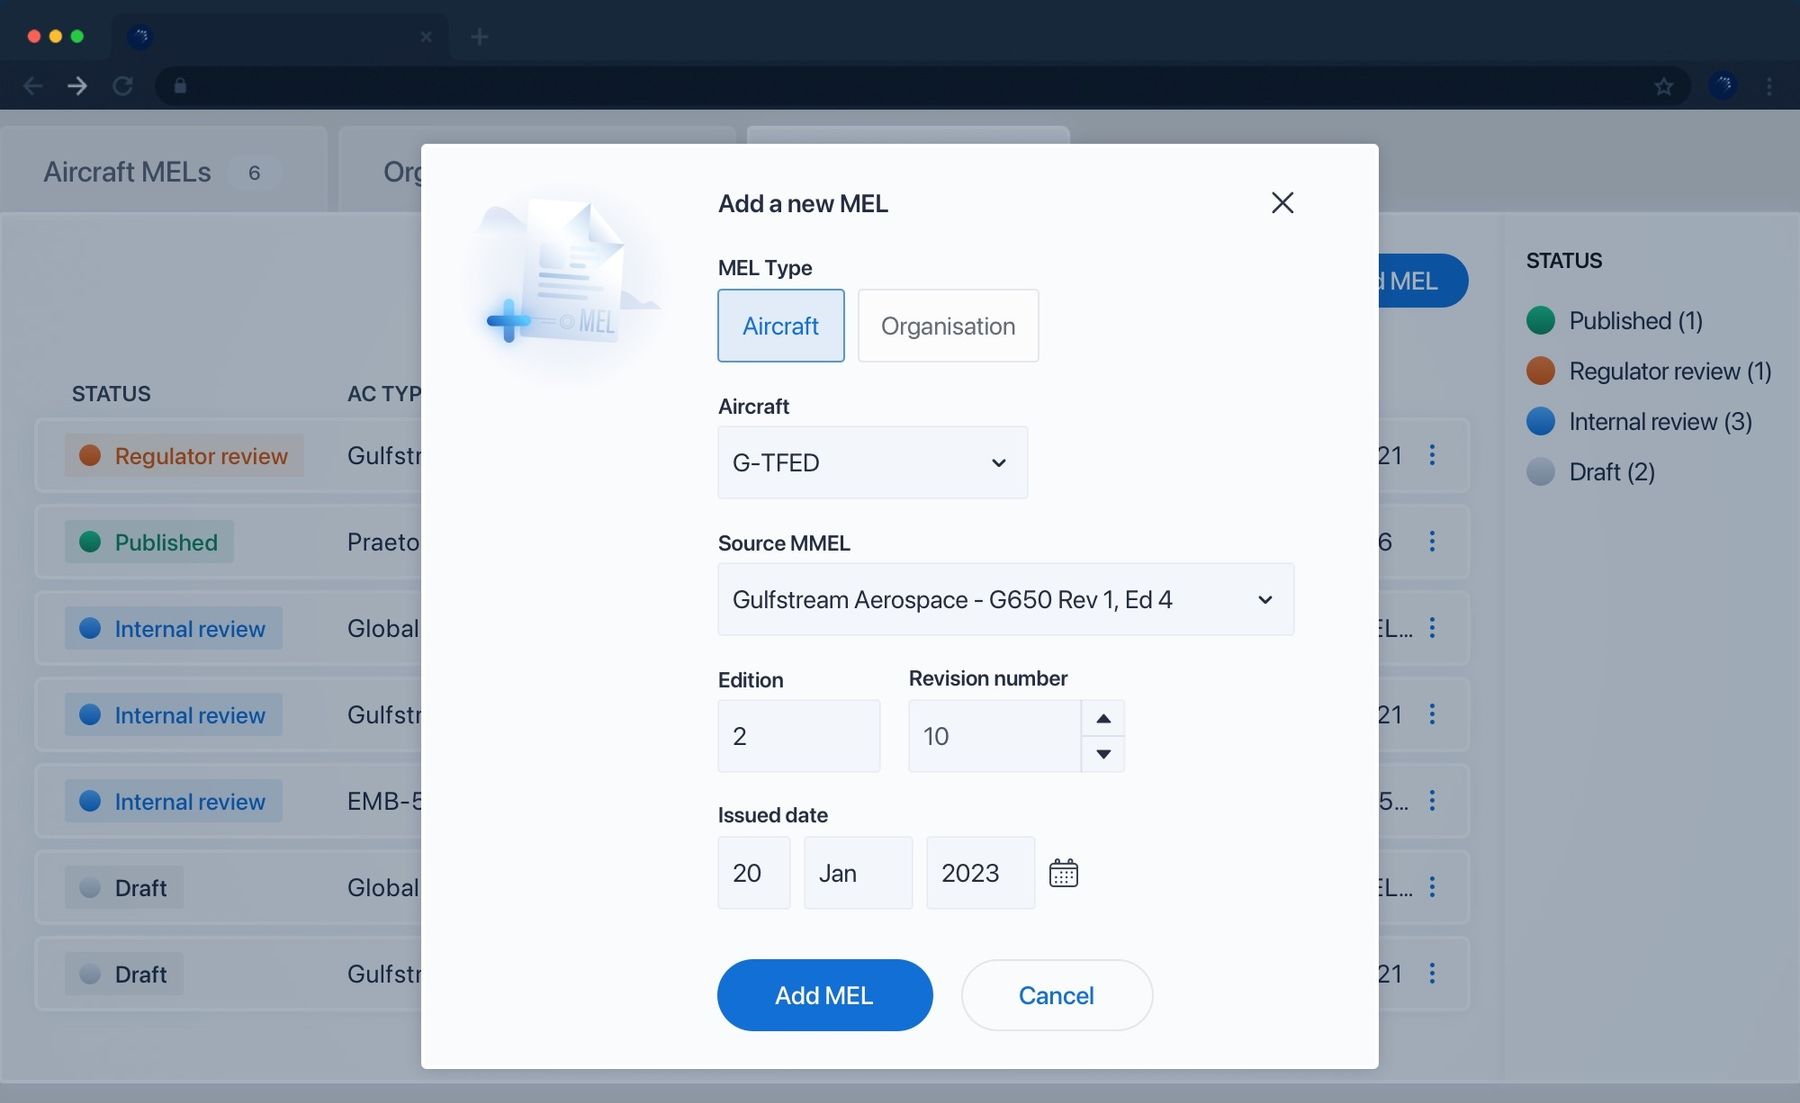This screenshot has width=1800, height=1103.
Task: Open options menu for Regulator review row
Action: pos(1432,455)
